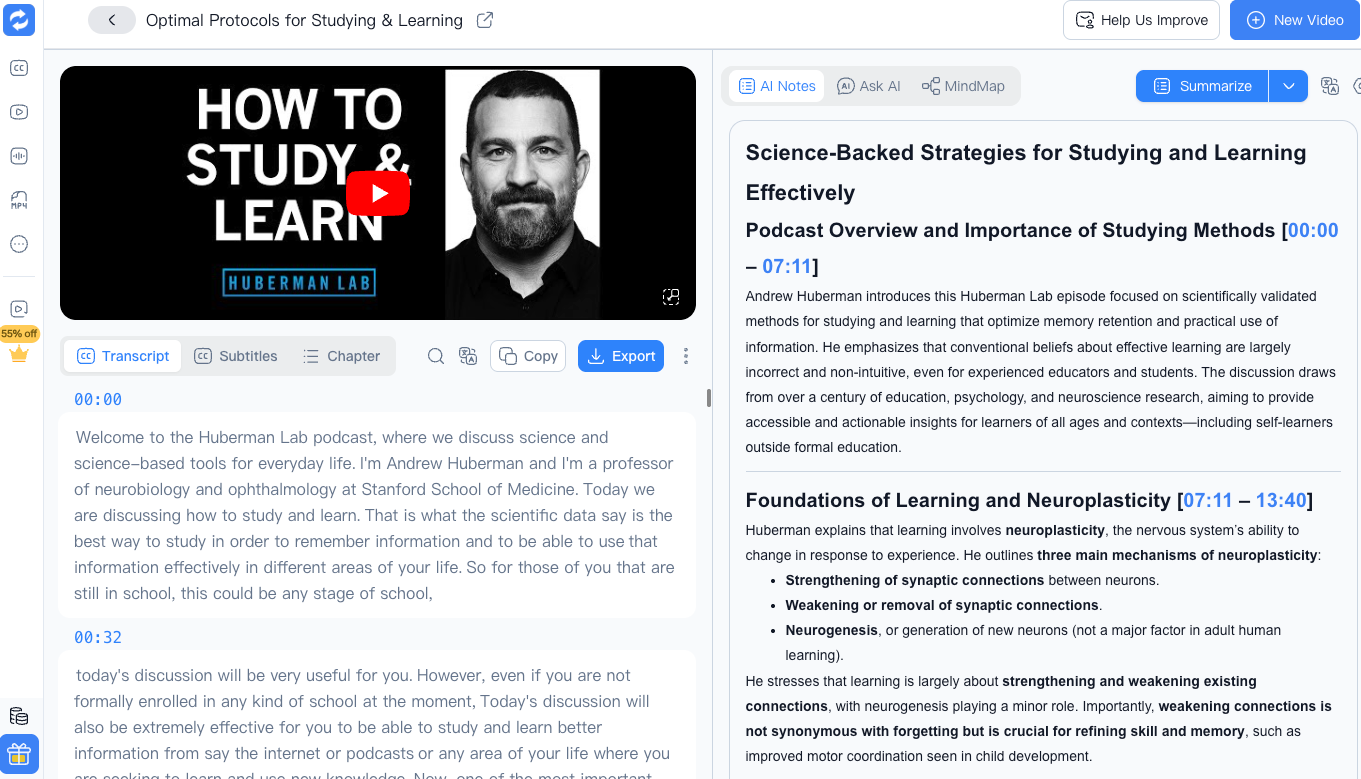Viewport: 1361px width, 779px height.
Task: Select the 00:00 transcript timestamp
Action: (98, 399)
